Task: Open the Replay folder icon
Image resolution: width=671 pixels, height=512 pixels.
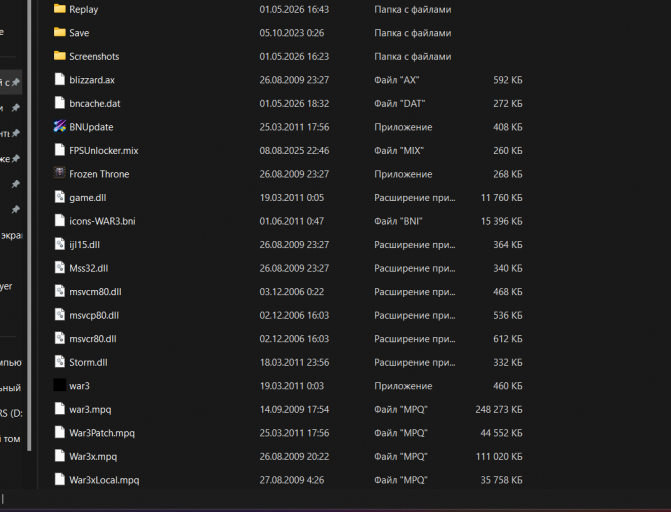Action: point(60,9)
